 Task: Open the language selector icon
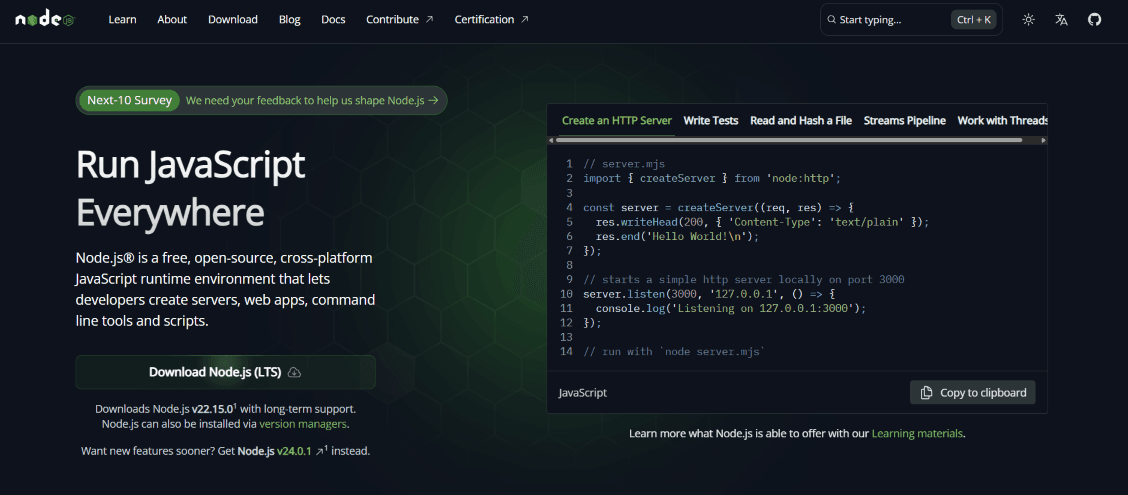coord(1061,19)
